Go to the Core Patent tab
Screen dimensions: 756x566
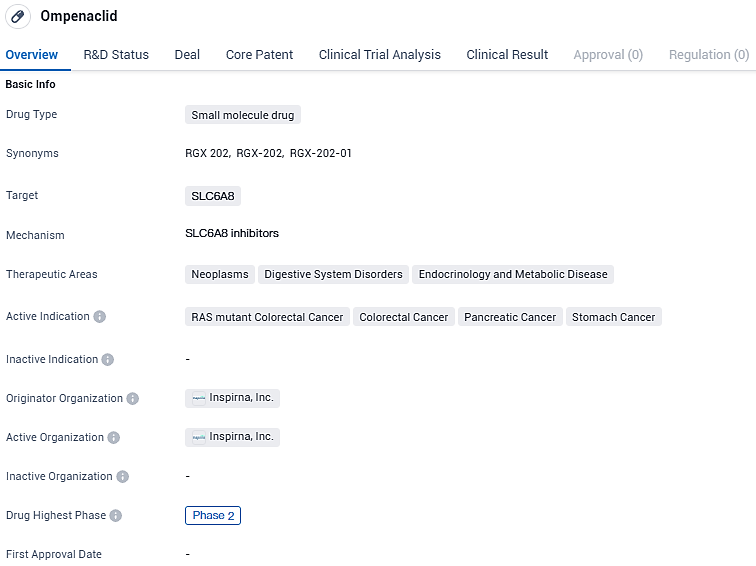[259, 55]
